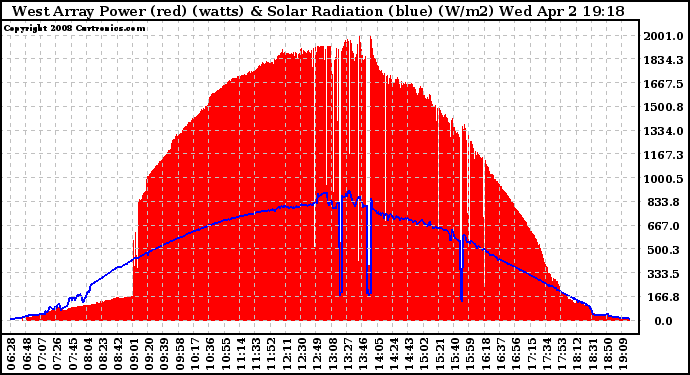Click the 07:07 time label

(42, 354)
